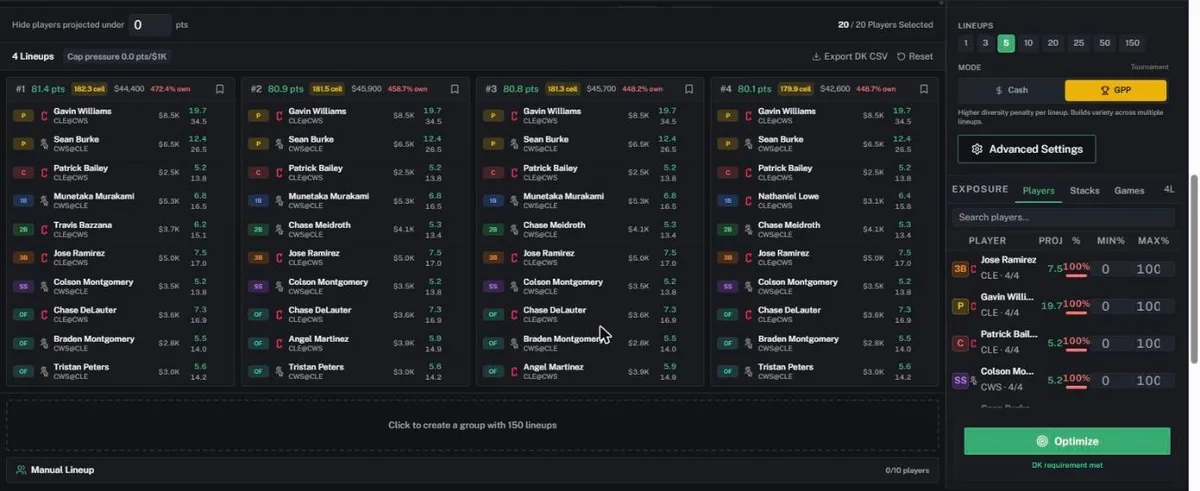Click C position badge for Patrick Bailey in lineup #1
Screen dimensions: 1200x491
[x=24, y=173]
